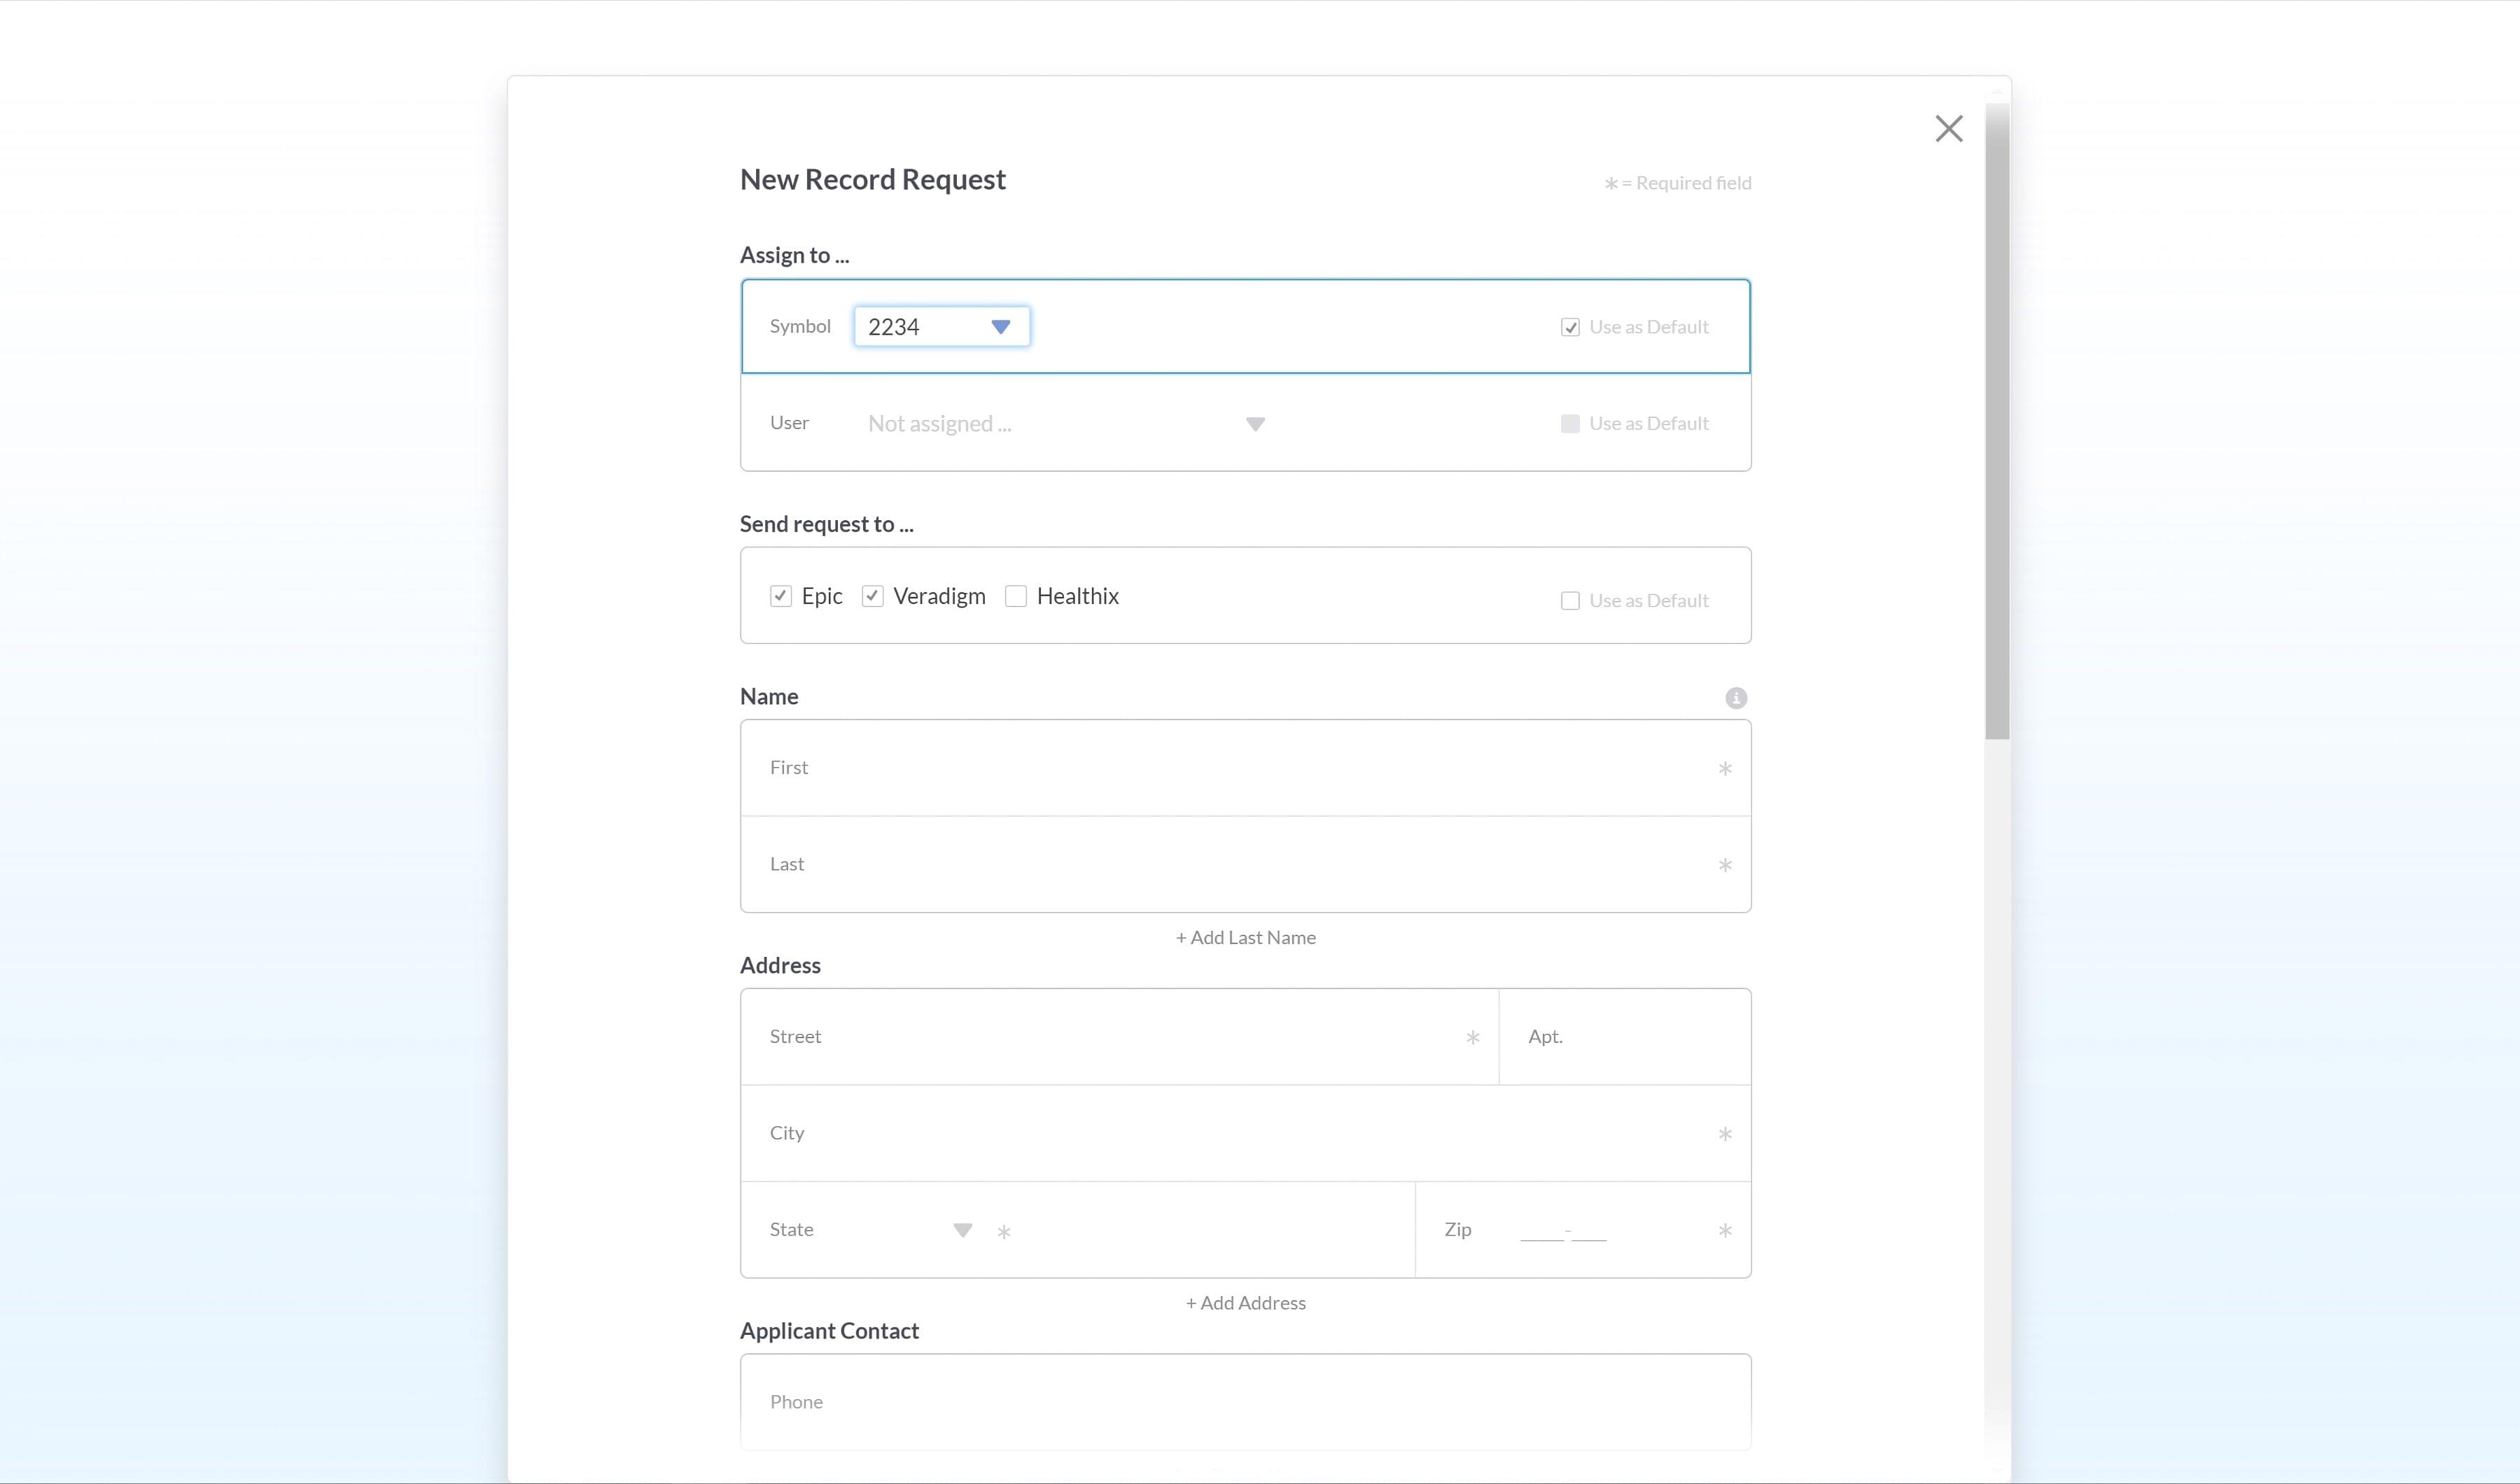Viewport: 2520px width, 1484px height.
Task: Click the dialog's vertical scrollbar thumb
Action: click(1997, 420)
